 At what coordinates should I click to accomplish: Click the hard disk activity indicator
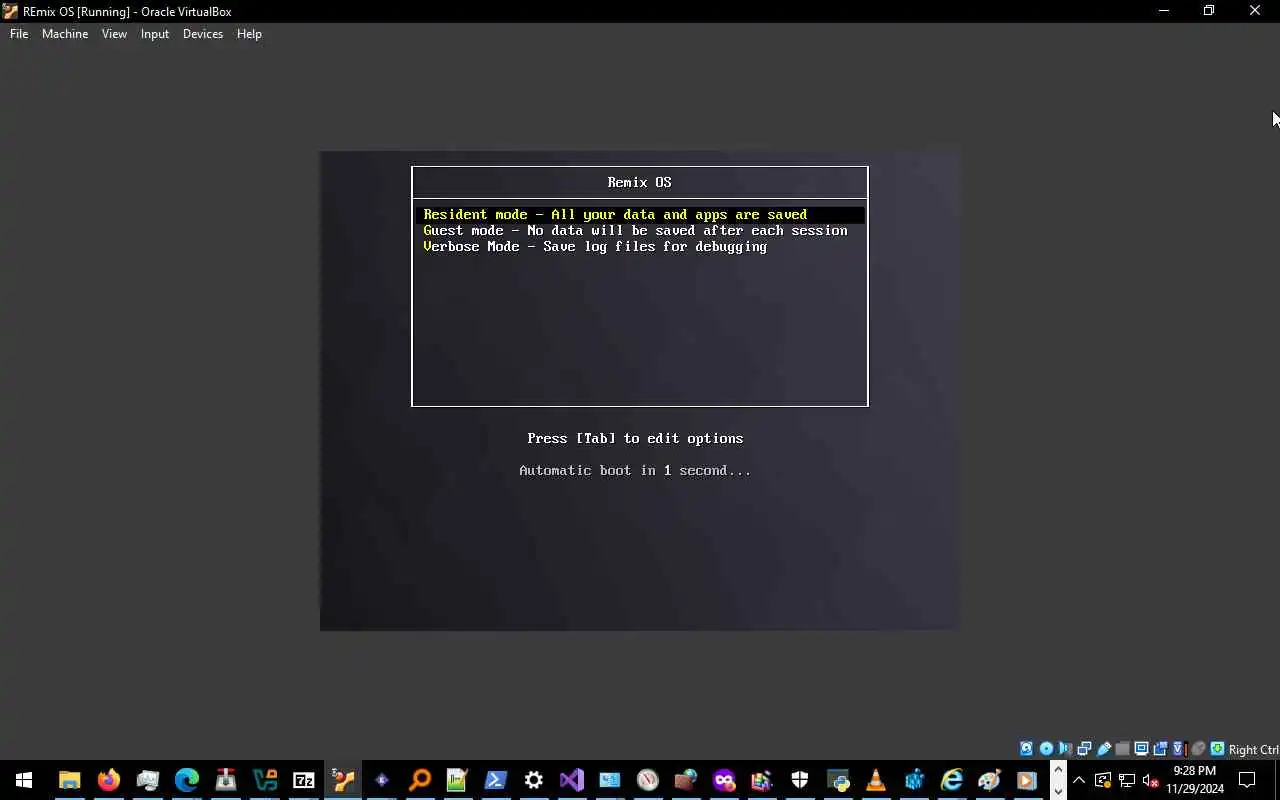coord(1026,749)
